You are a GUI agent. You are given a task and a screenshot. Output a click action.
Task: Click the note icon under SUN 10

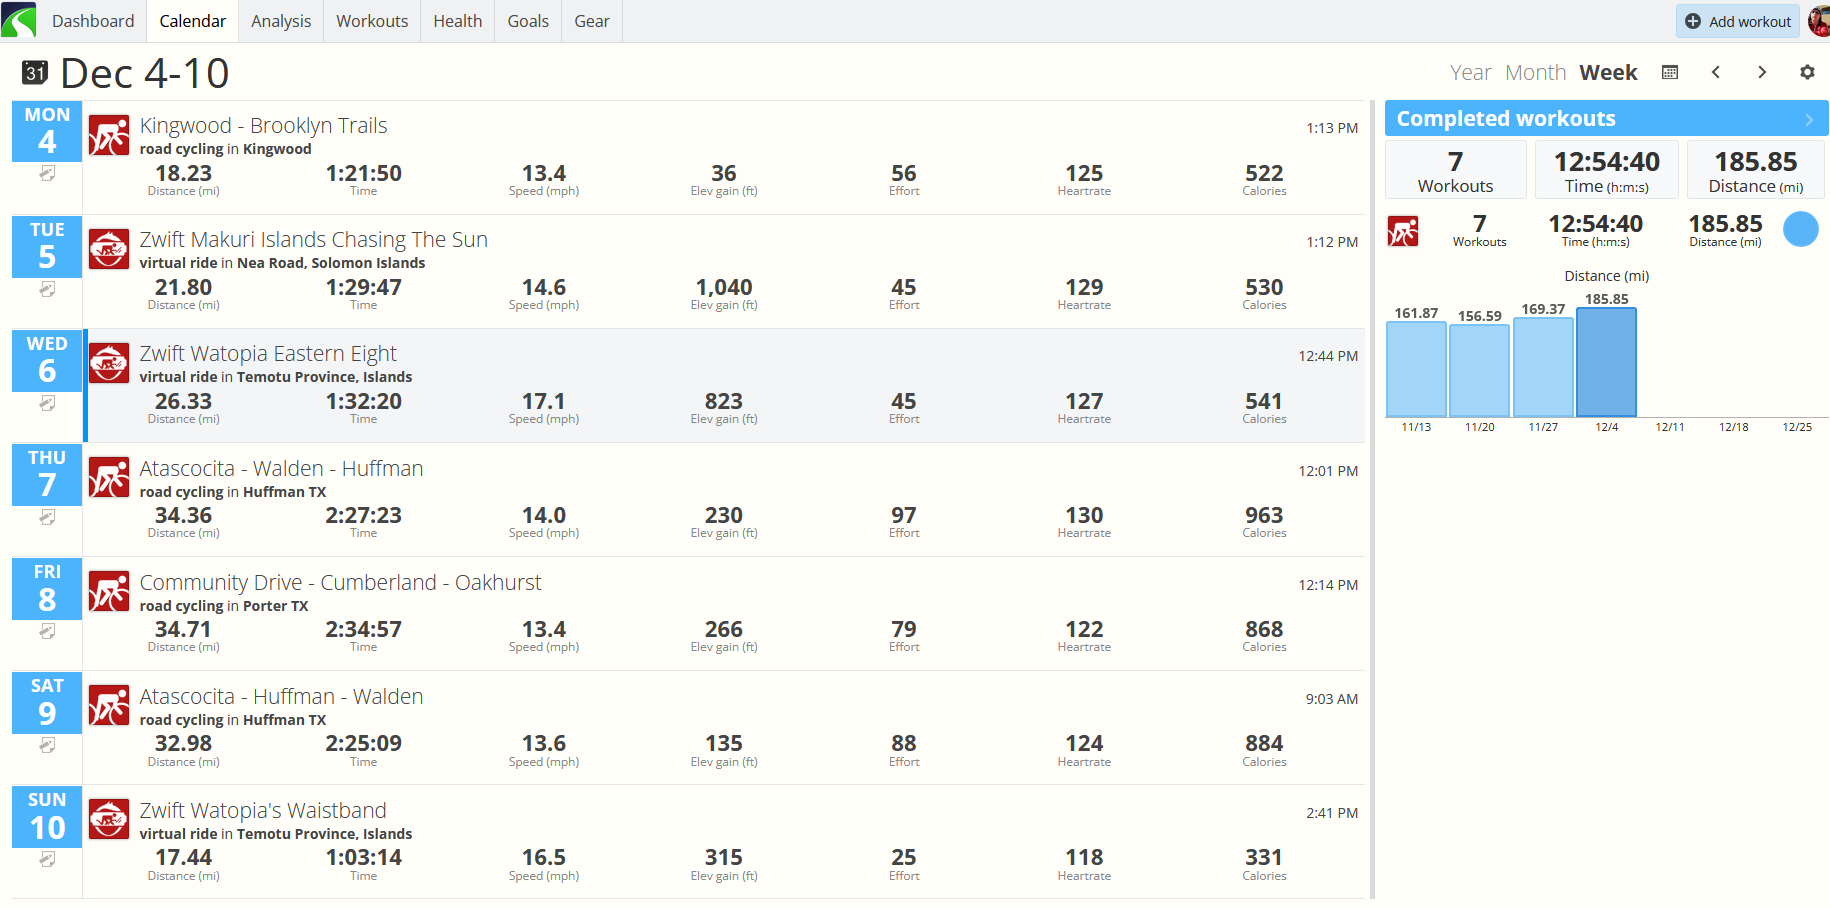tap(47, 859)
